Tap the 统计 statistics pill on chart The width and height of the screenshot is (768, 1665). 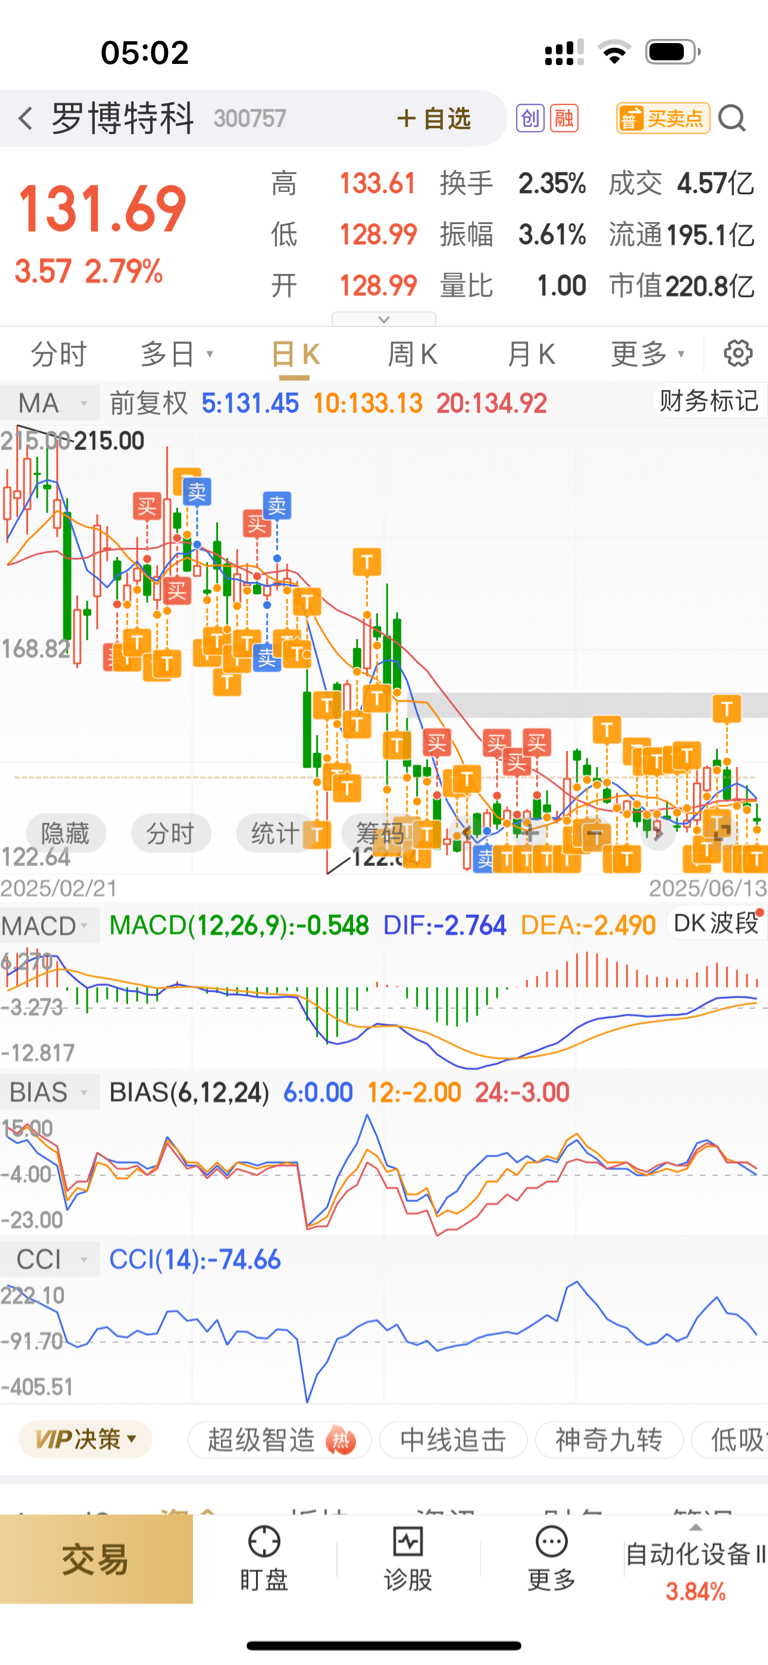[x=275, y=833]
